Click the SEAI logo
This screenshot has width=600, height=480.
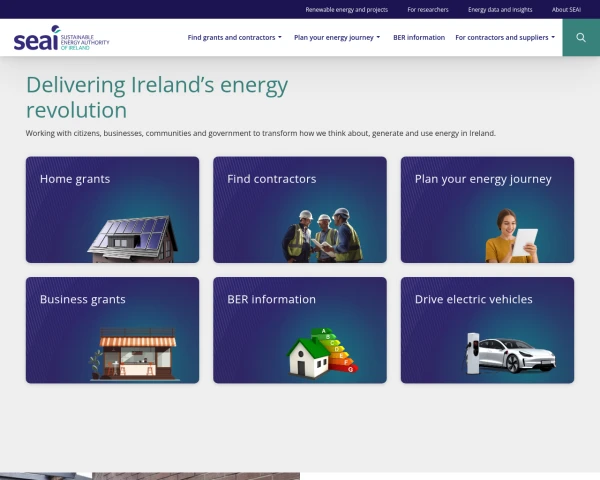pos(61,38)
